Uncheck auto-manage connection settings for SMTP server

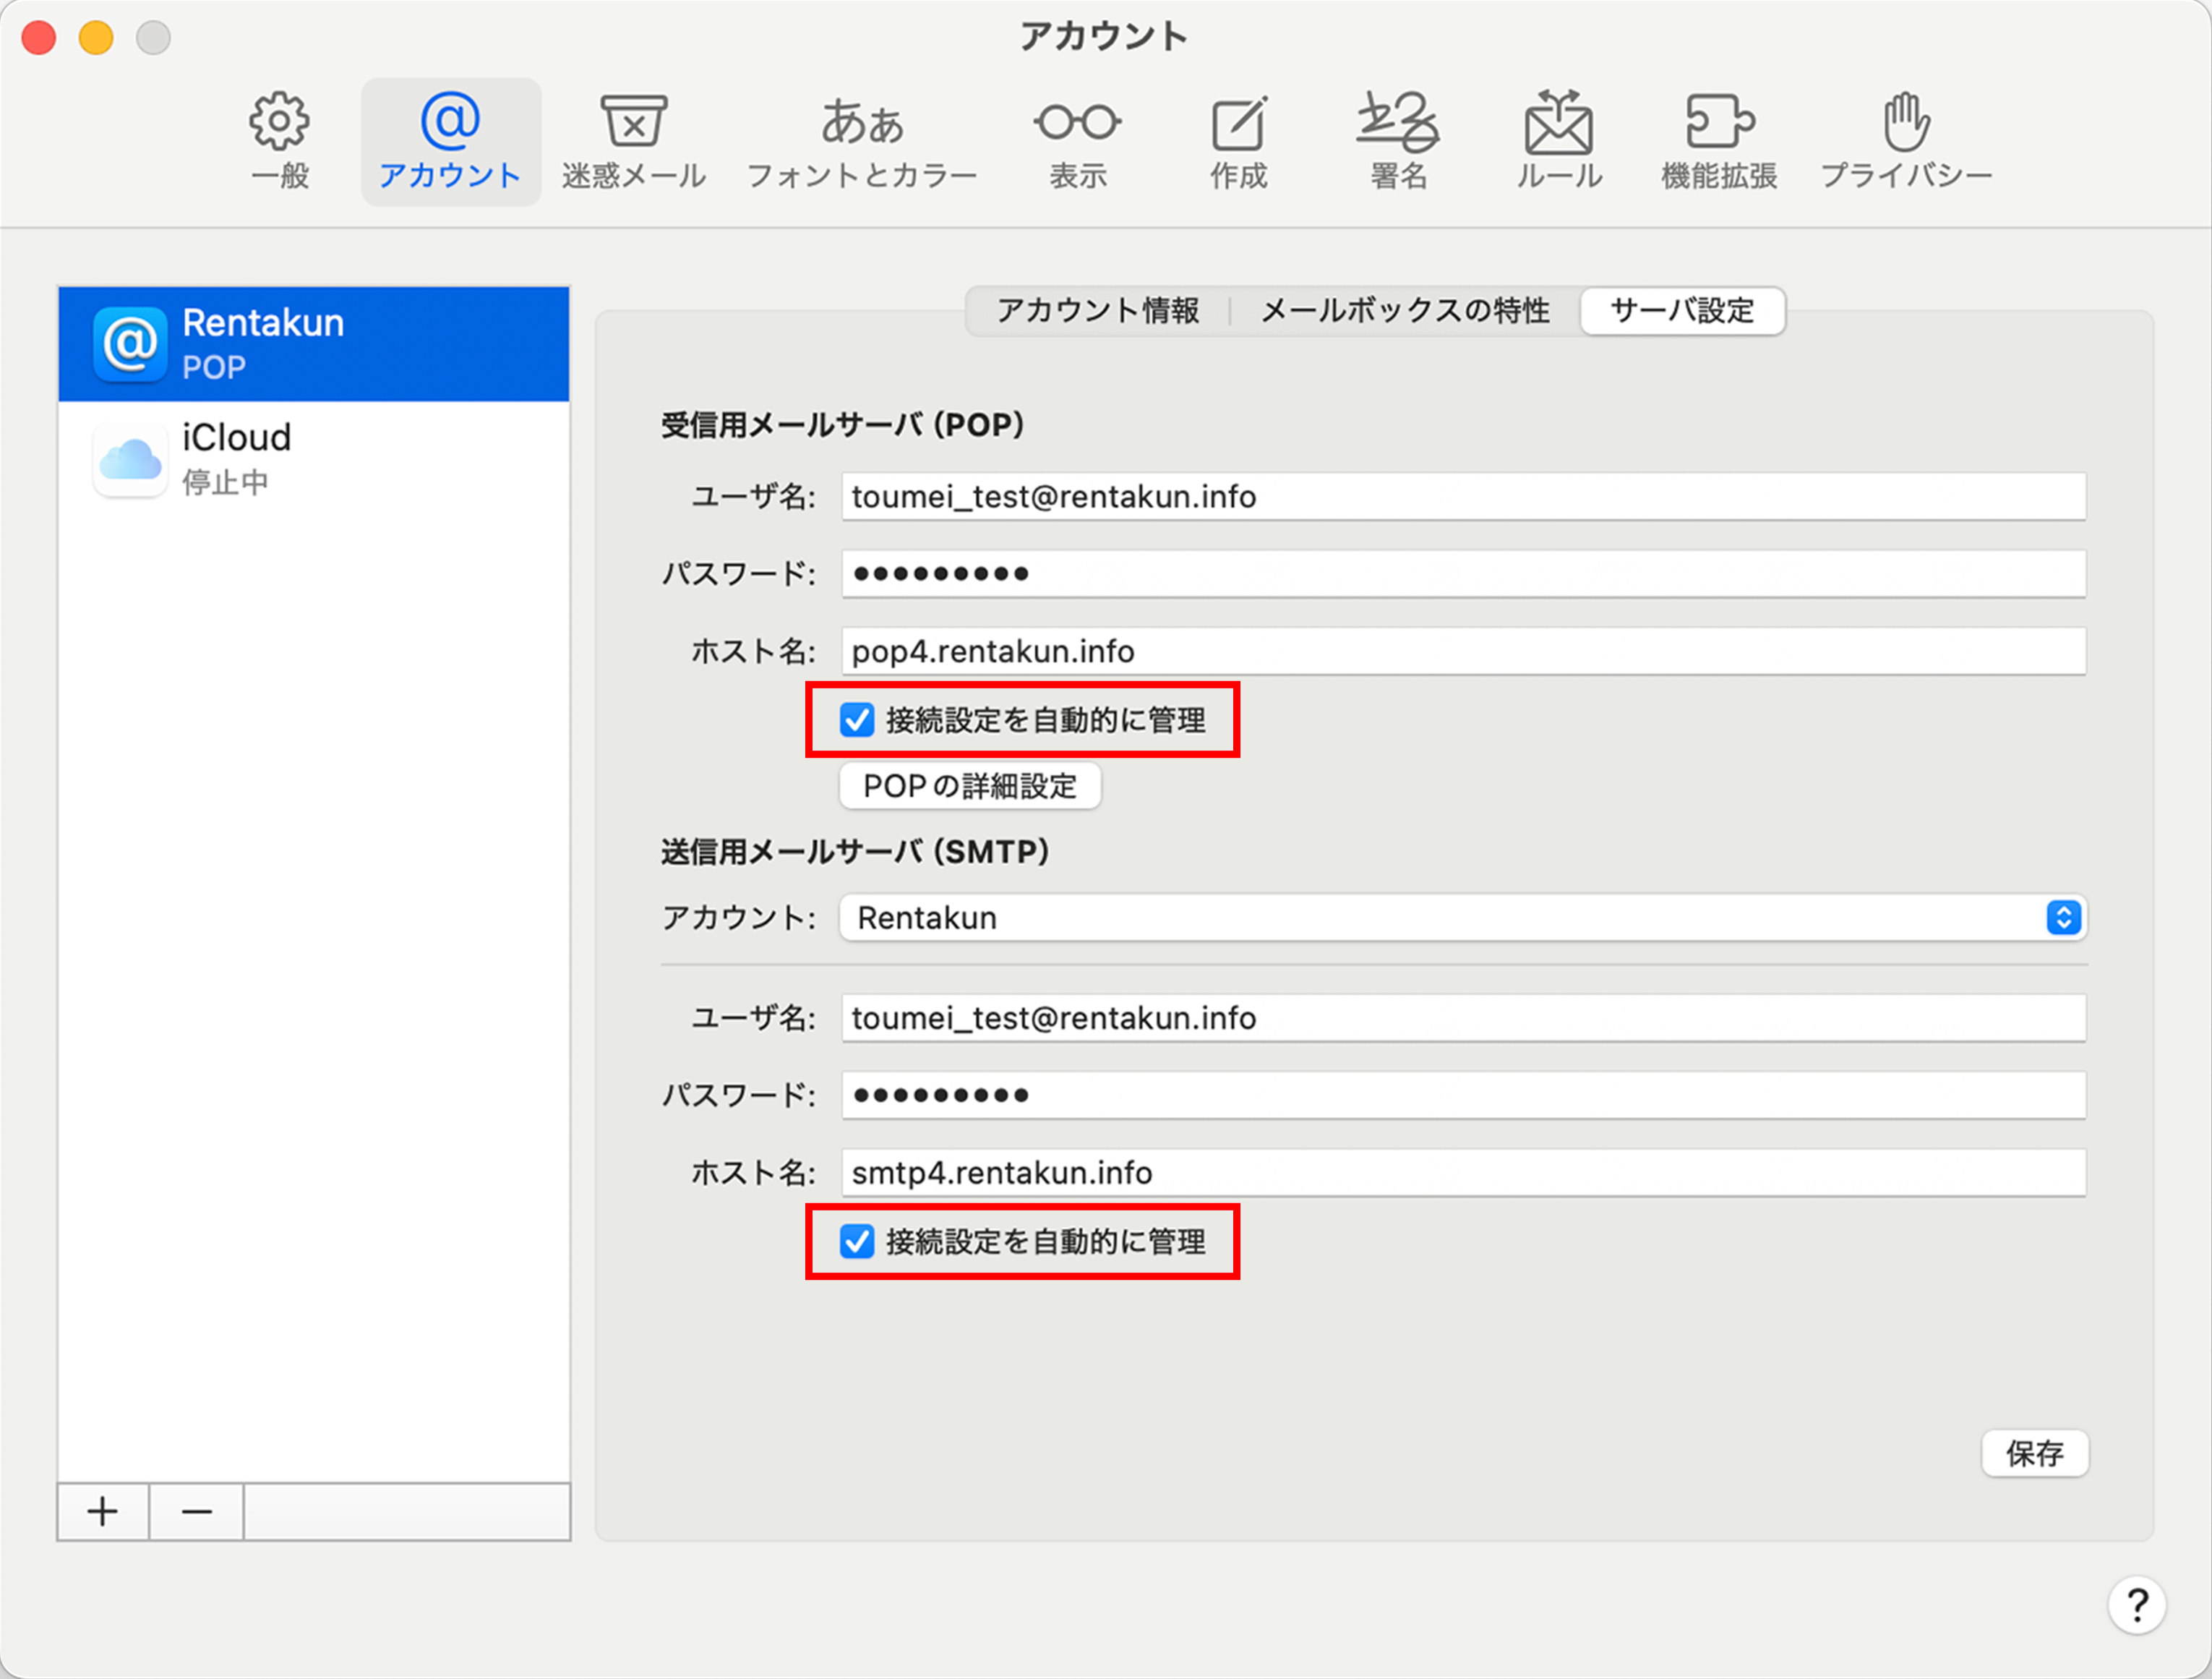(x=857, y=1241)
